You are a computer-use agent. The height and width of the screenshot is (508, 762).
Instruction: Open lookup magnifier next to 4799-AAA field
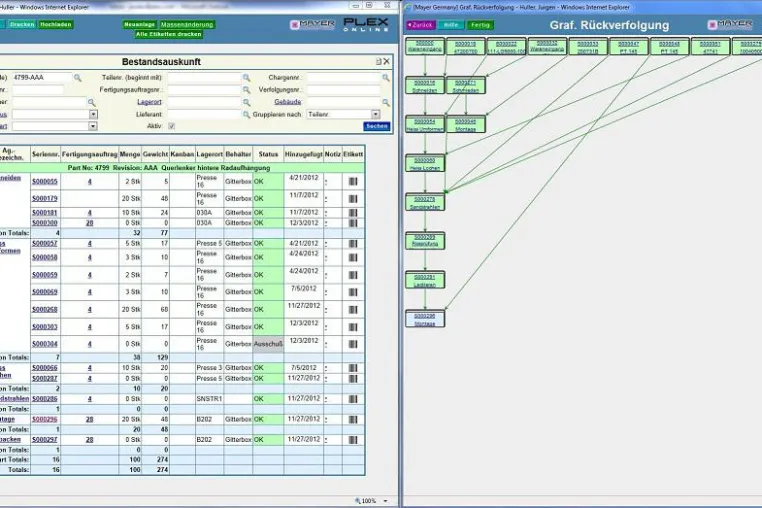[78, 78]
